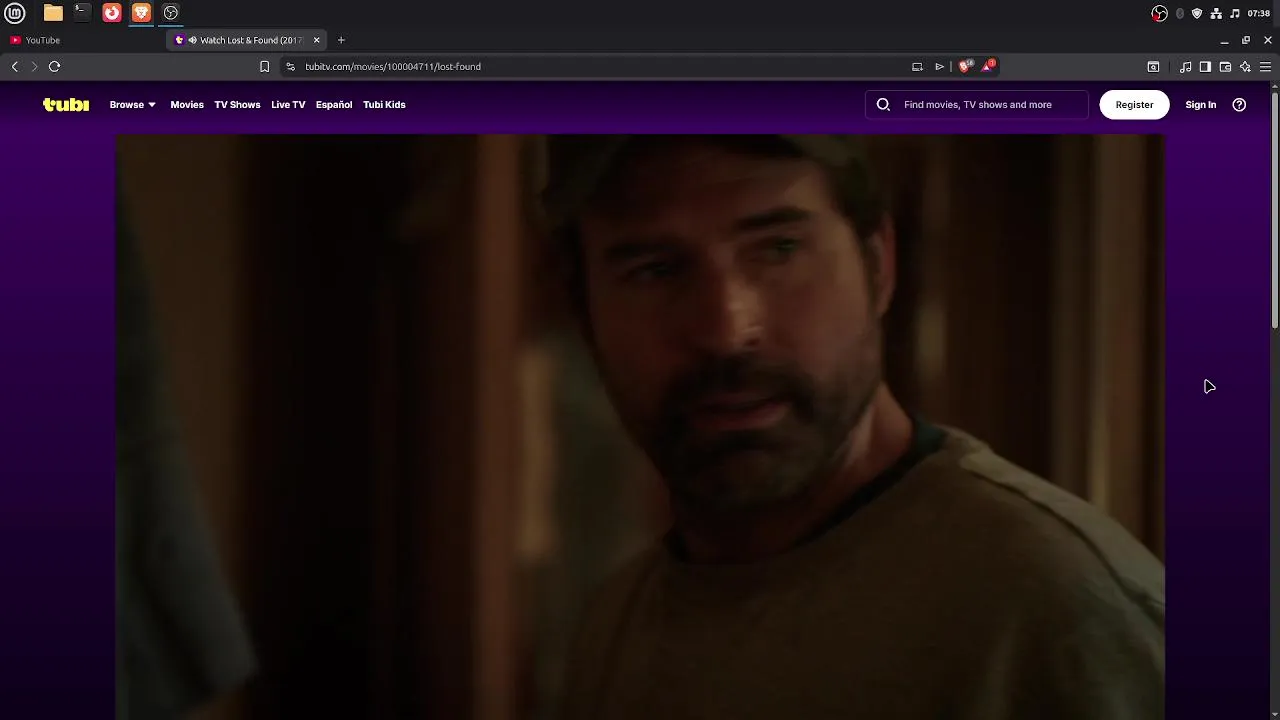This screenshot has width=1280, height=720.
Task: Open the OBS Studio panel launcher
Action: coord(171,13)
